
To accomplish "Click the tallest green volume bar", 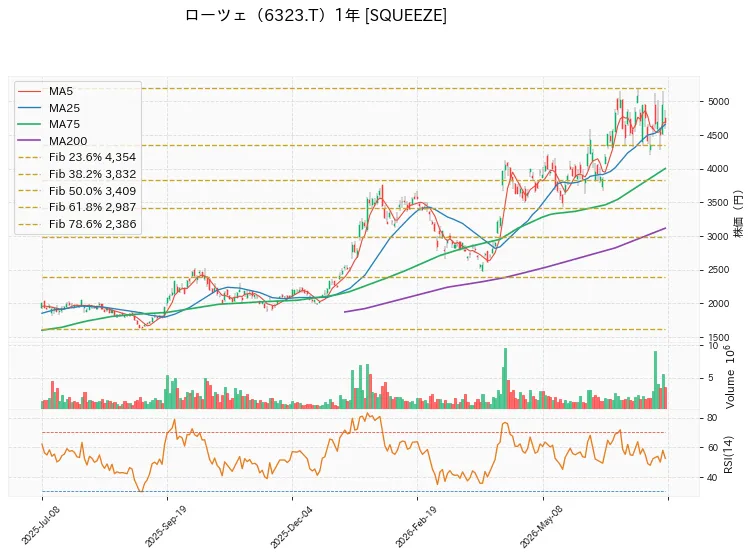I will (505, 378).
